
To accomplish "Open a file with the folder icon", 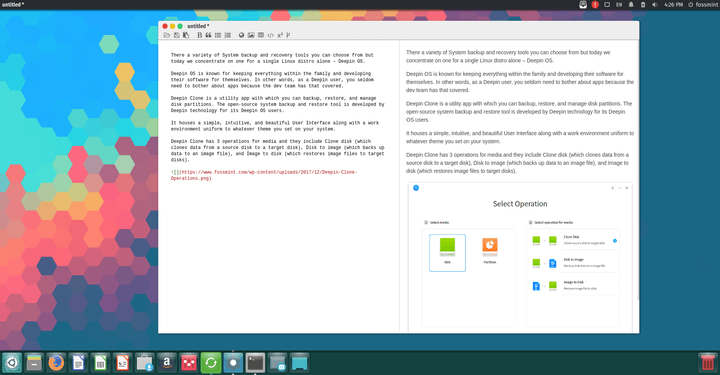I will tap(167, 35).
